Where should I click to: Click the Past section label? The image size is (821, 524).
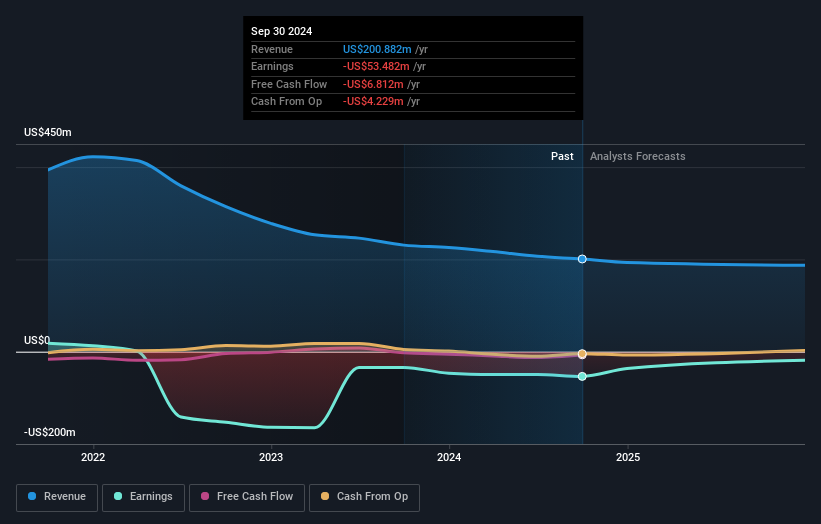pos(562,156)
